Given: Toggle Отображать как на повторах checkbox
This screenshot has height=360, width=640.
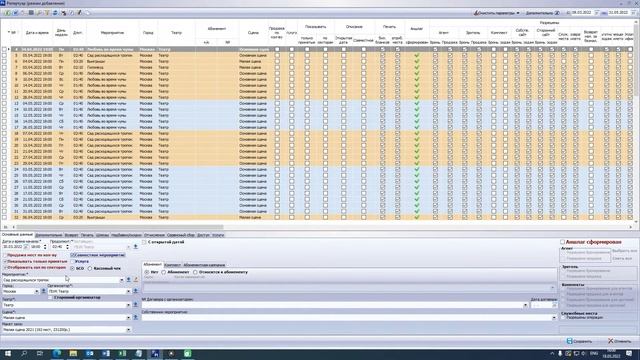Looking at the screenshot, I should tap(5, 268).
